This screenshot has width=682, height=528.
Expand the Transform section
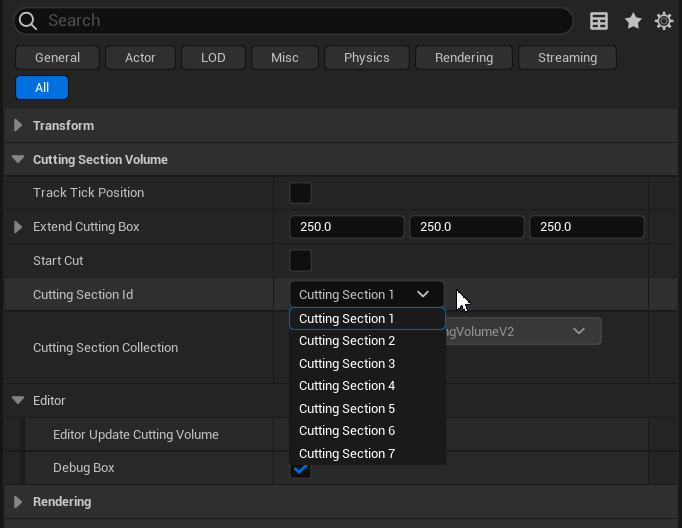(18, 126)
